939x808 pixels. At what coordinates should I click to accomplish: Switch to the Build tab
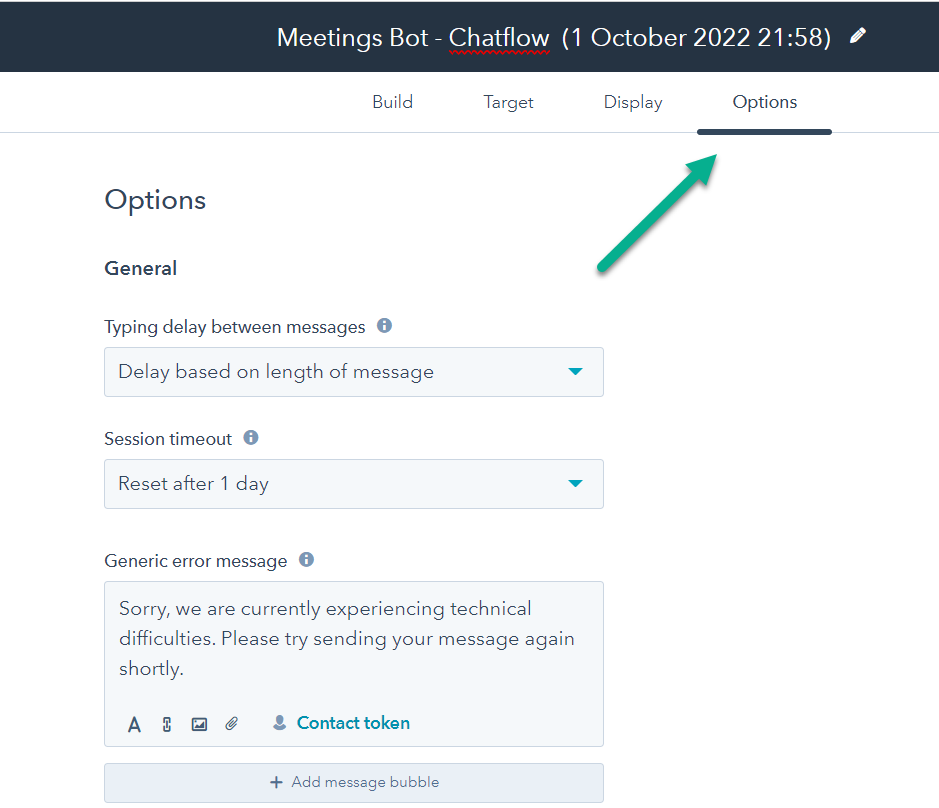tap(392, 101)
